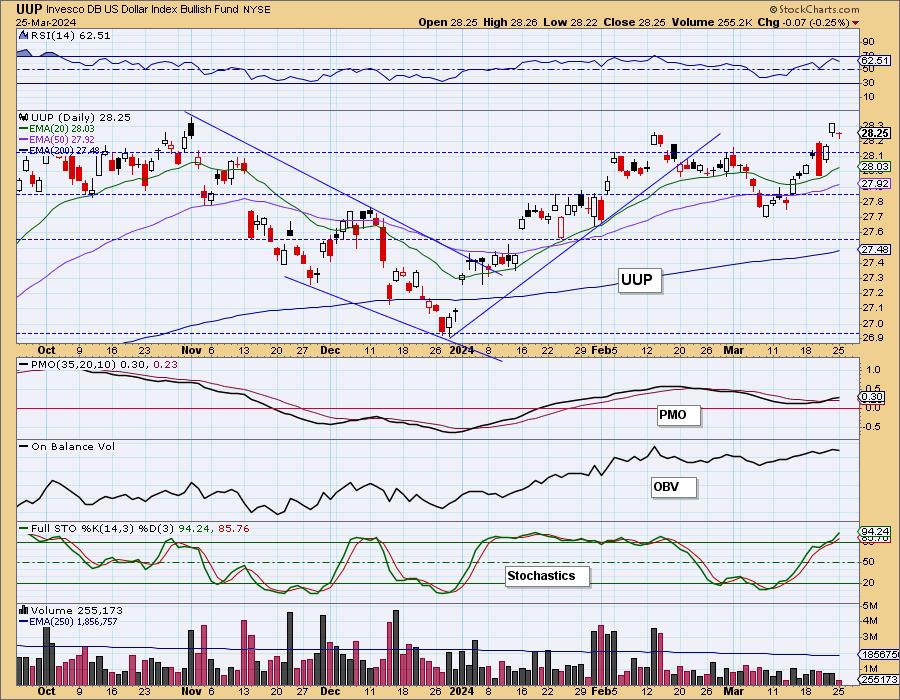Click the PMO(35,20,10) 0.30, 0.23 legend
Viewport: 900px width, 700px height.
click(104, 364)
